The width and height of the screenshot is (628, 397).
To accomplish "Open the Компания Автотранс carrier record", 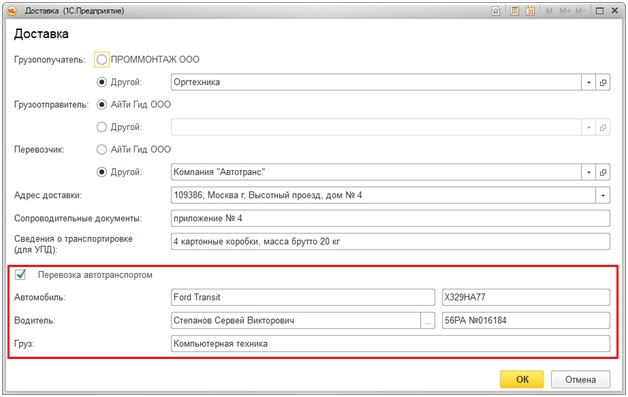I will click(603, 172).
